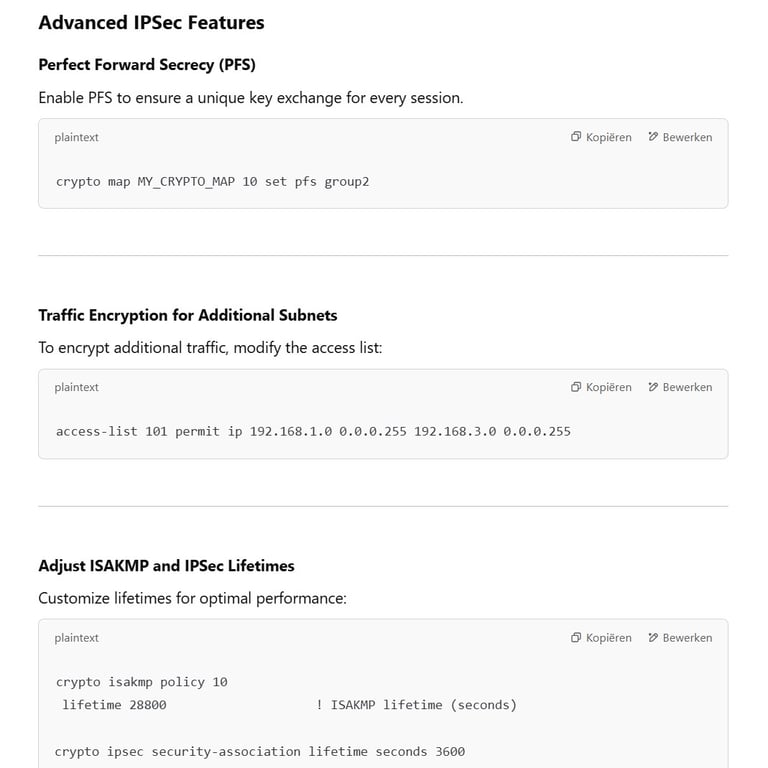Screen dimensions: 768x768
Task: Click the 'Advanced IPSec Features' heading
Action: [x=151, y=23]
